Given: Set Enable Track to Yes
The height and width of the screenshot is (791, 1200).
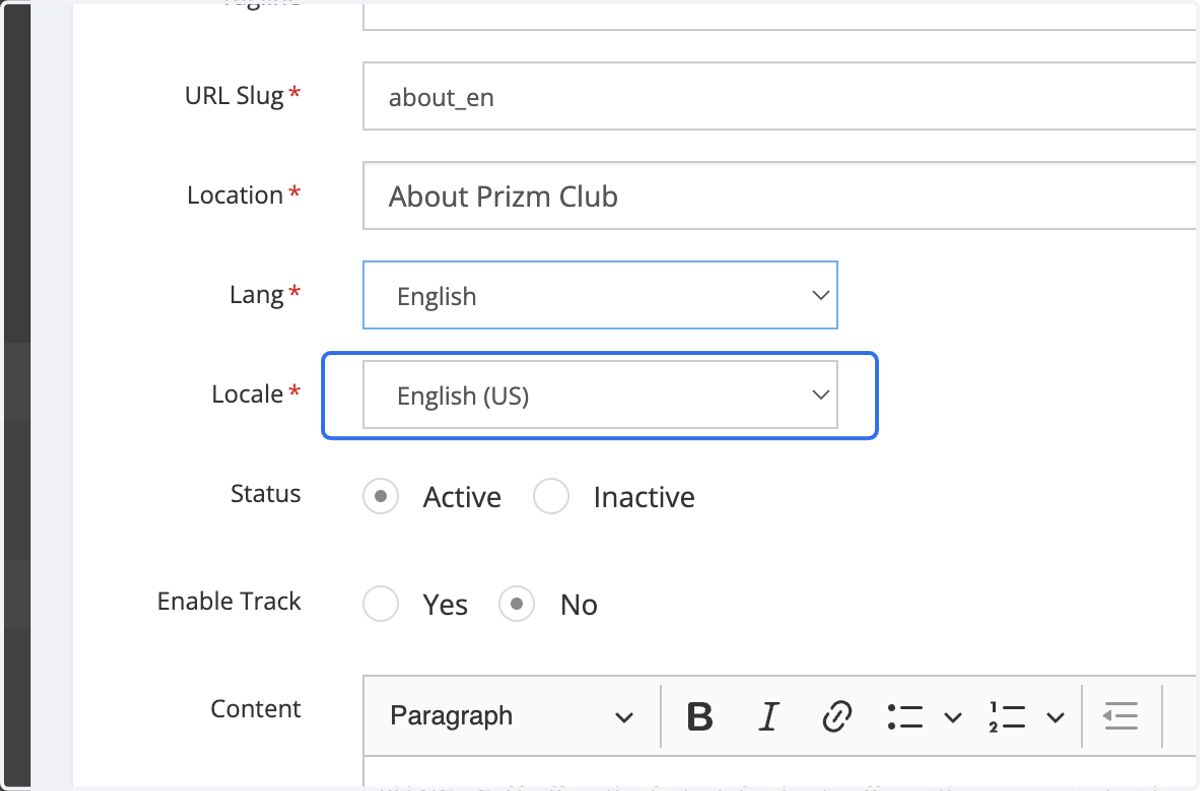Looking at the screenshot, I should tap(381, 604).
